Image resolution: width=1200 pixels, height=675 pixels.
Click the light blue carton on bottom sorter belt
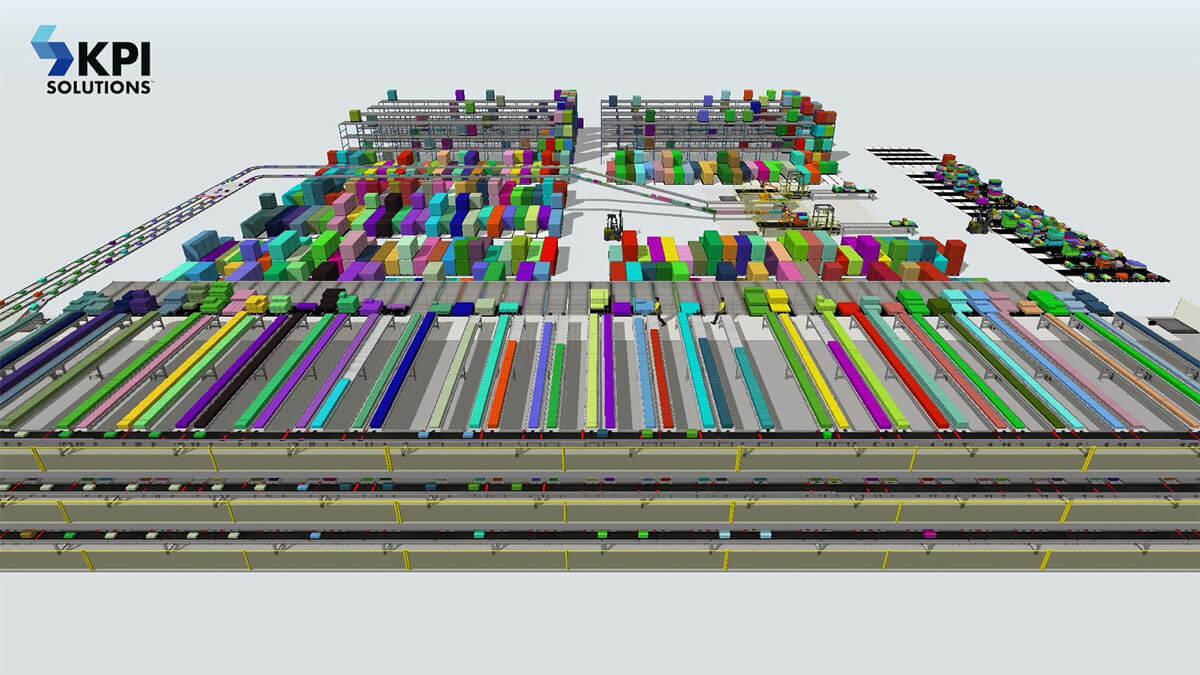[724, 535]
